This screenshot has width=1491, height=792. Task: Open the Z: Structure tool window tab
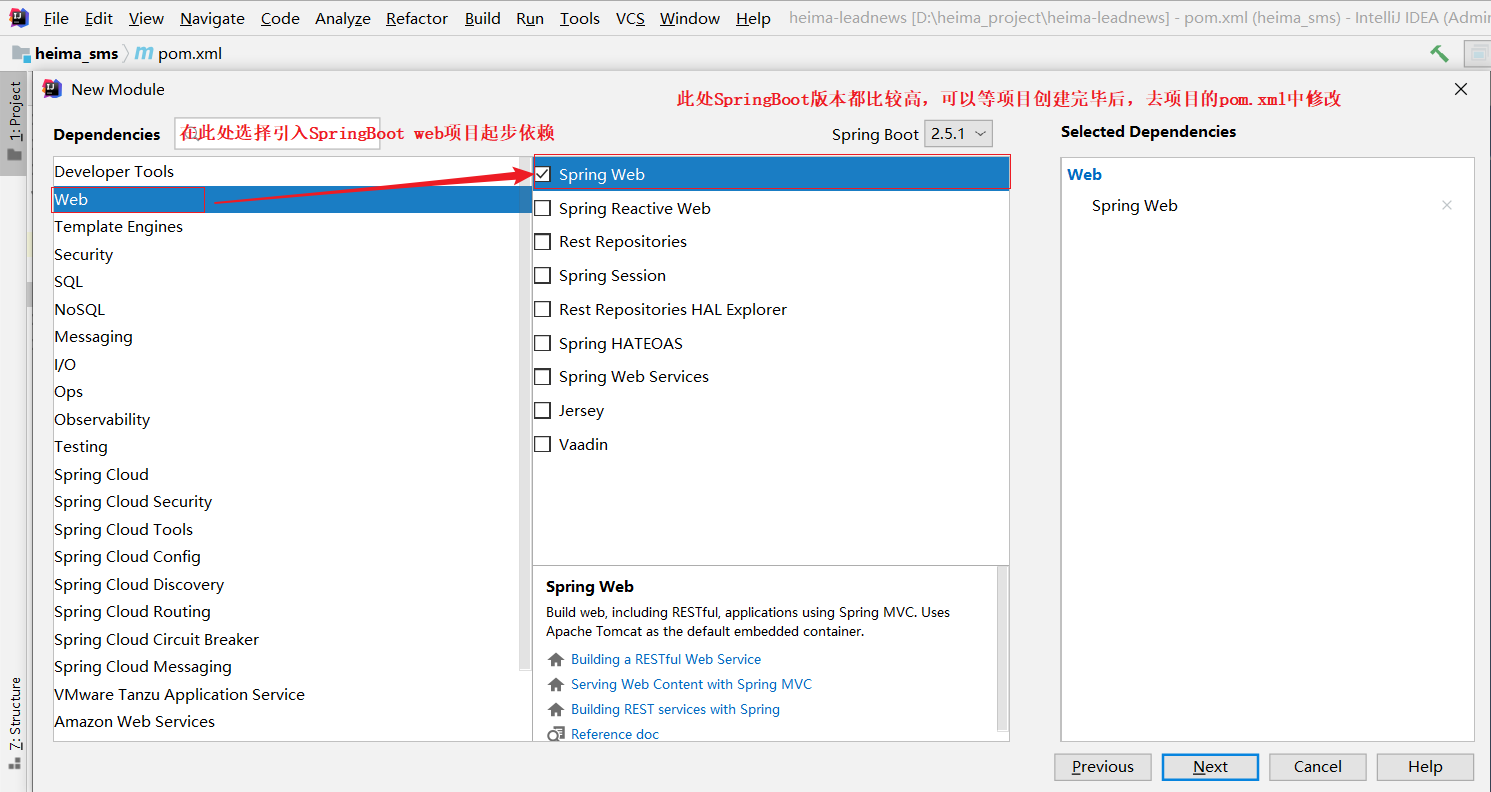pyautogui.click(x=14, y=722)
